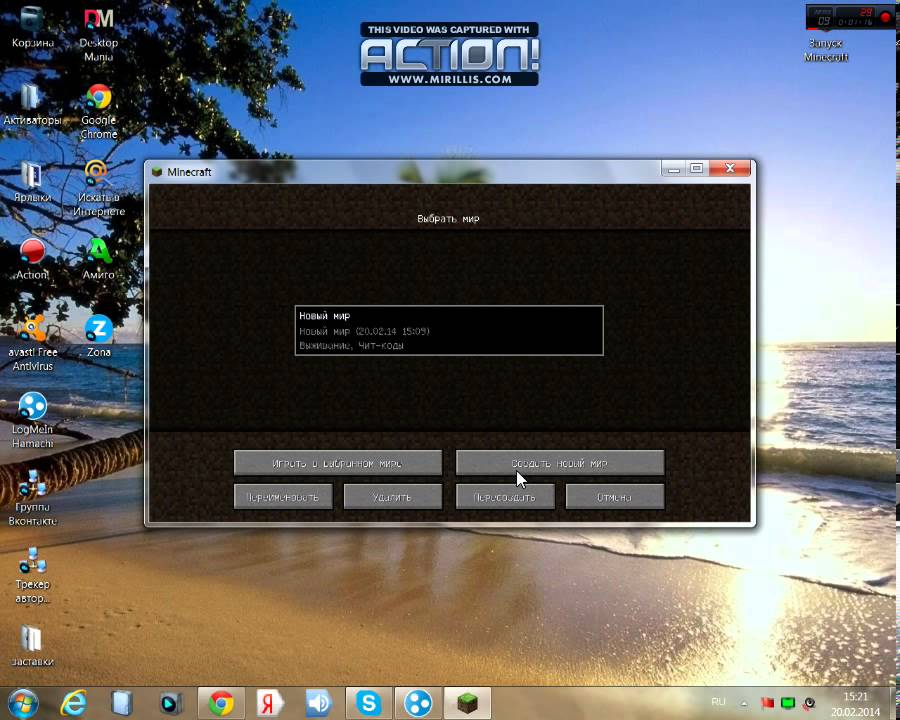900x720 pixels.
Task: Open the Windows Explorer taskbar icon
Action: coord(122,703)
